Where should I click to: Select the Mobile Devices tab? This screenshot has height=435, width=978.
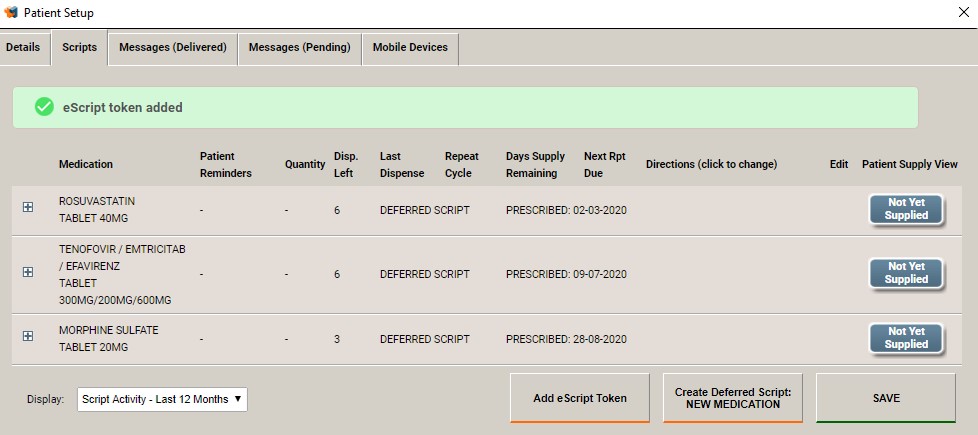[410, 47]
